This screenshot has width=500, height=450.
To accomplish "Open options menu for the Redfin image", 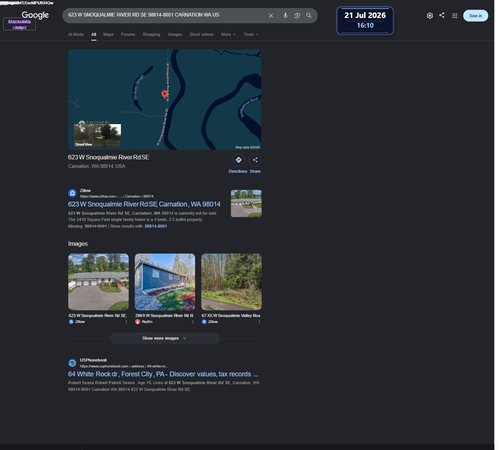I will point(192,322).
